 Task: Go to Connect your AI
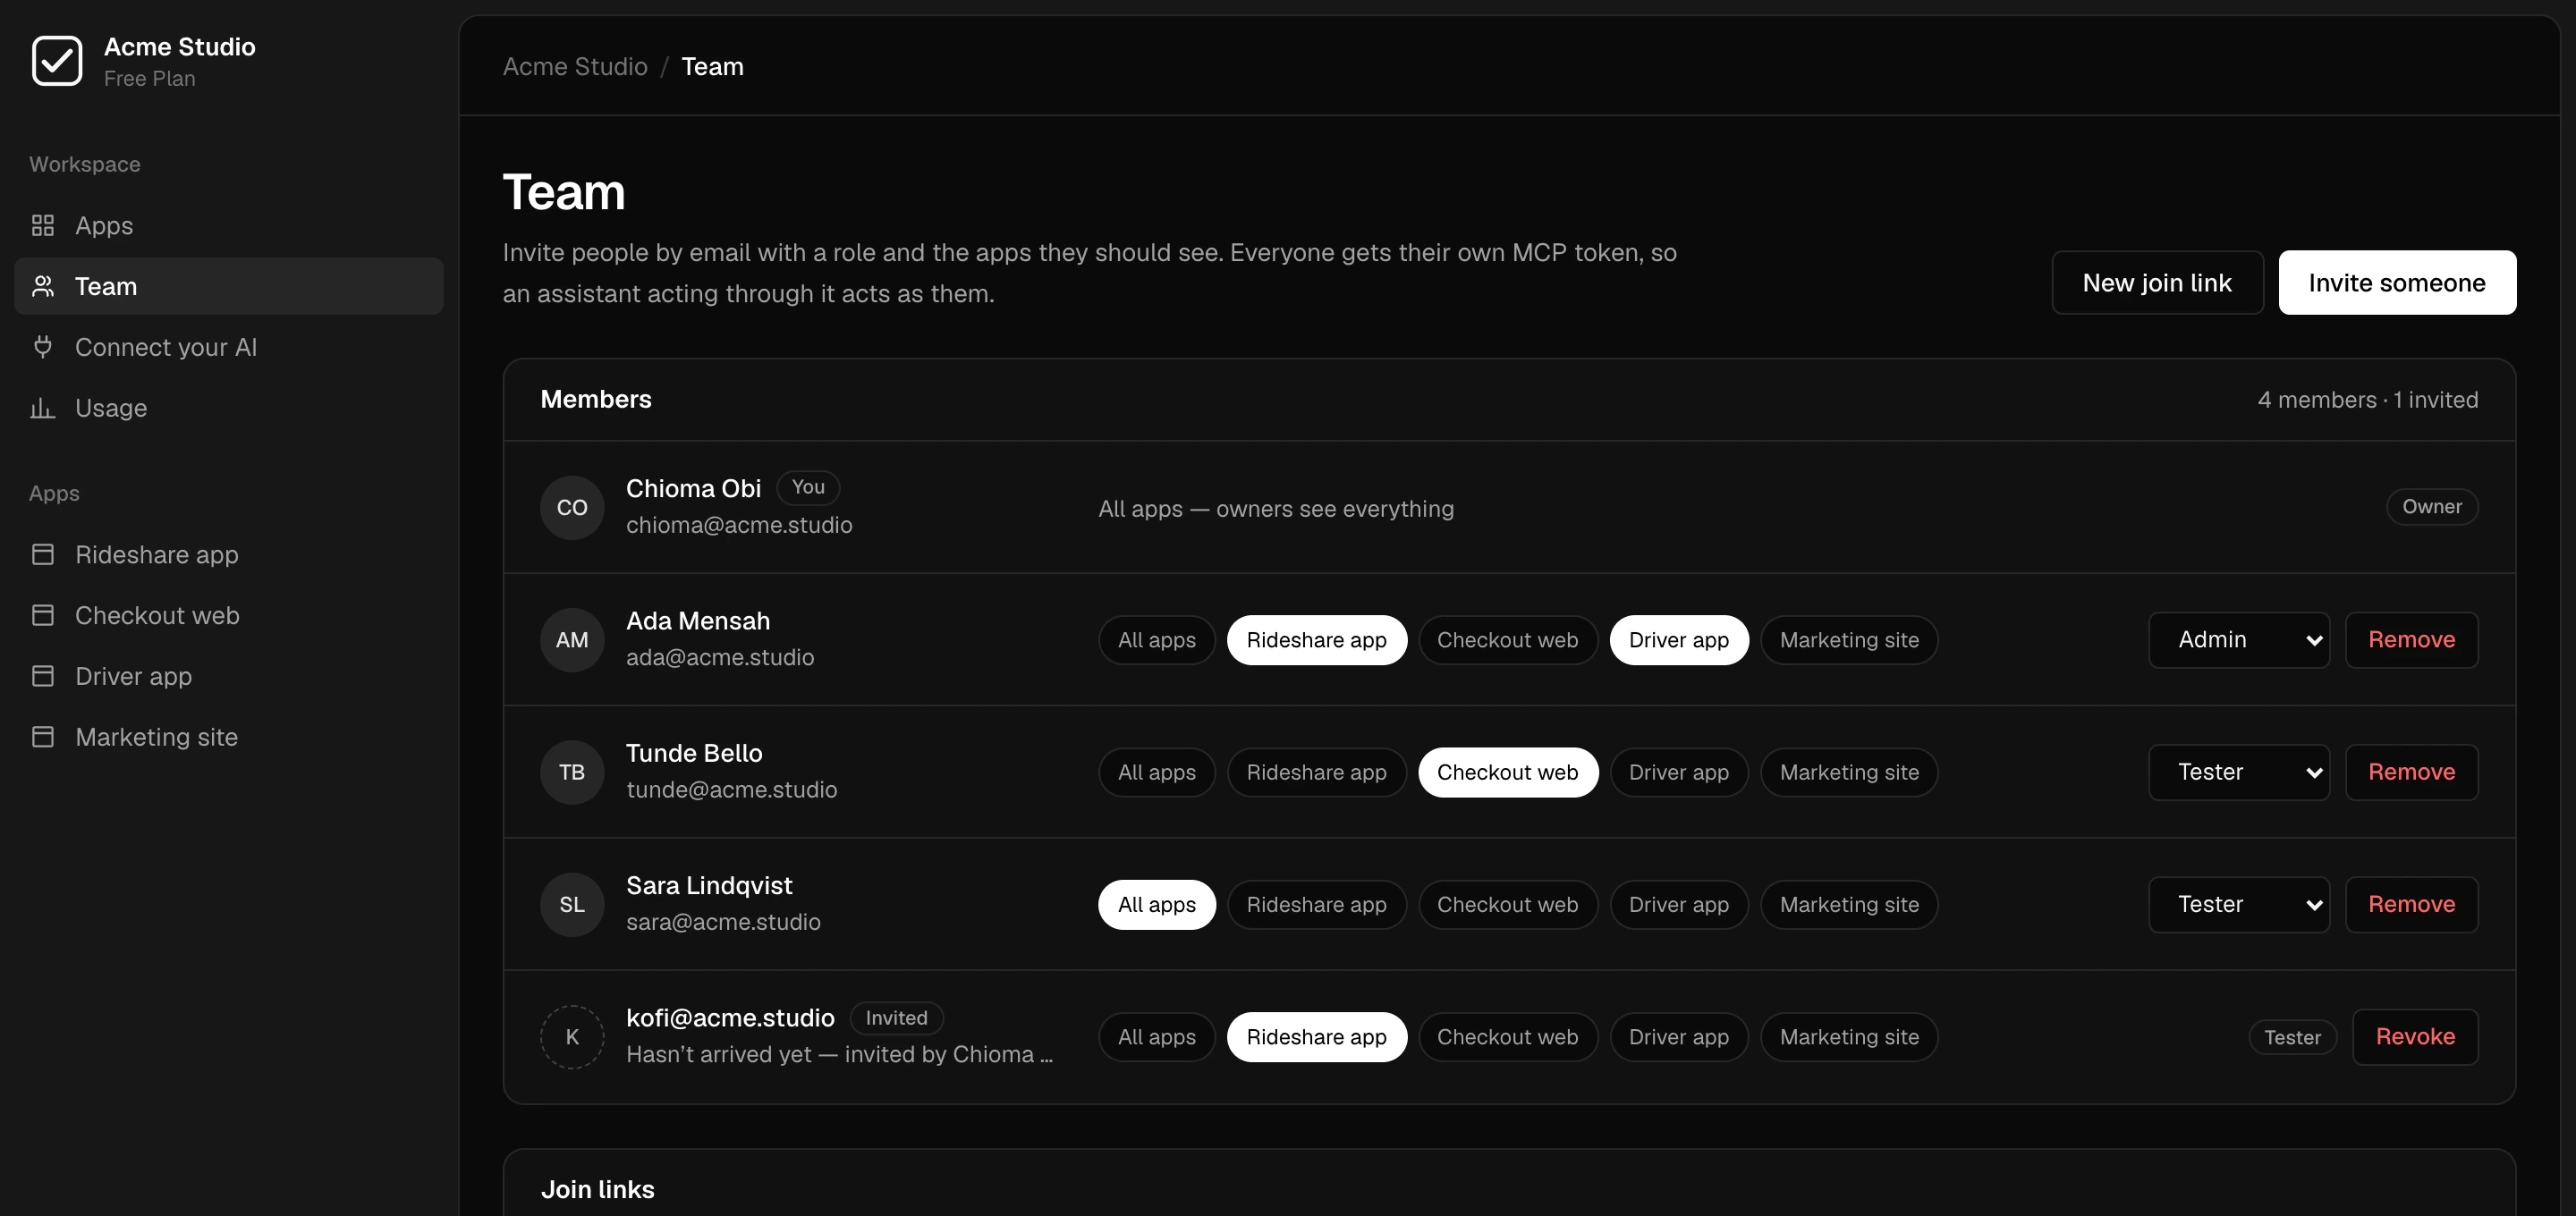pos(228,347)
